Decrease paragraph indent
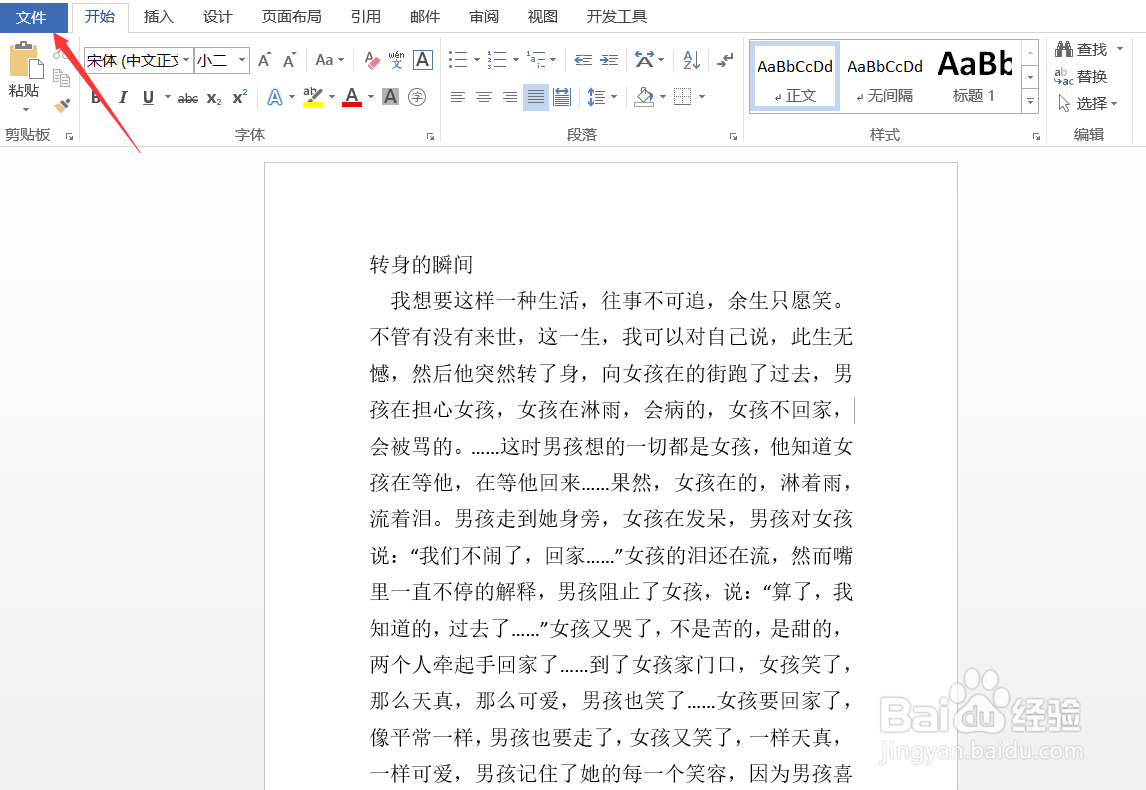Screen dimensions: 1146x790 tap(583, 60)
